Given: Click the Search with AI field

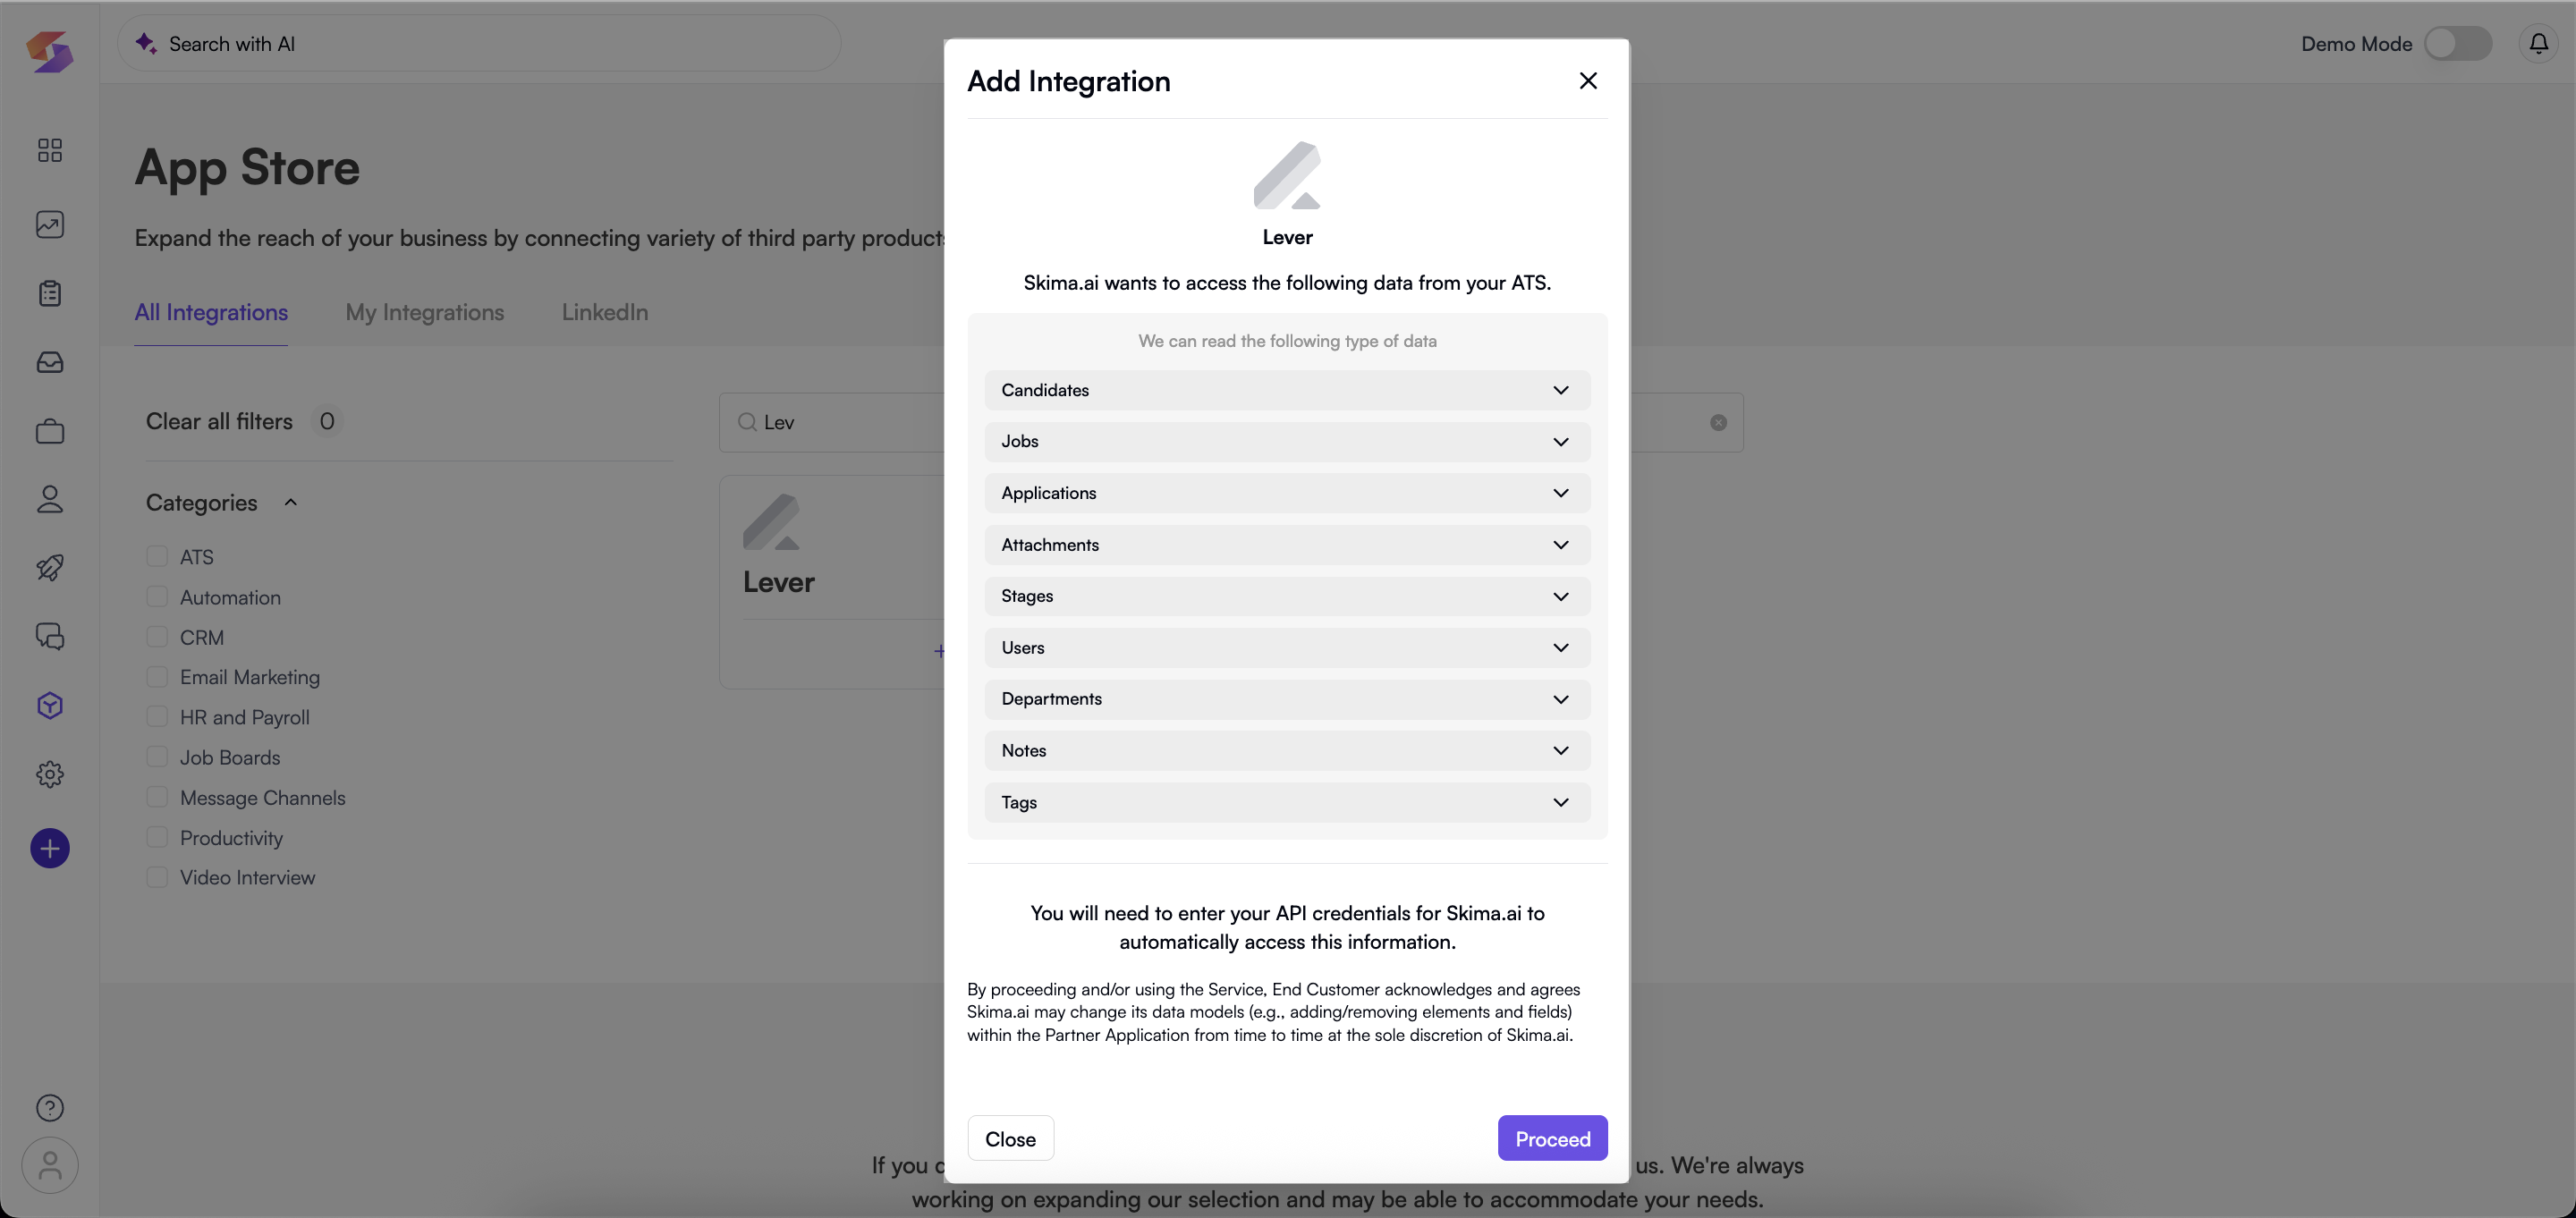Looking at the screenshot, I should pos(480,43).
